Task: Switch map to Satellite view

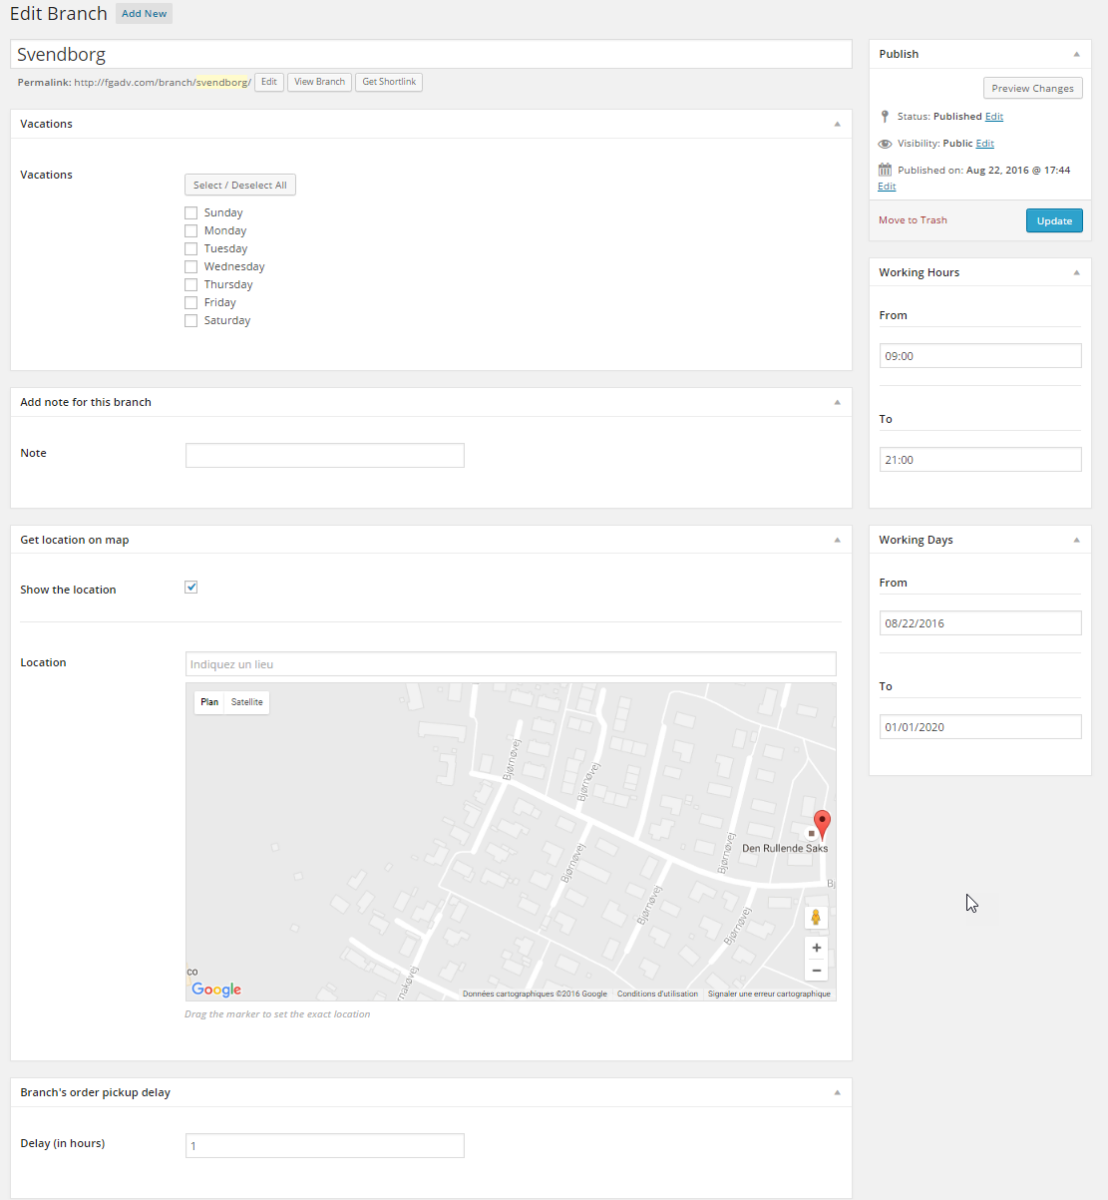Action: pyautogui.click(x=247, y=702)
